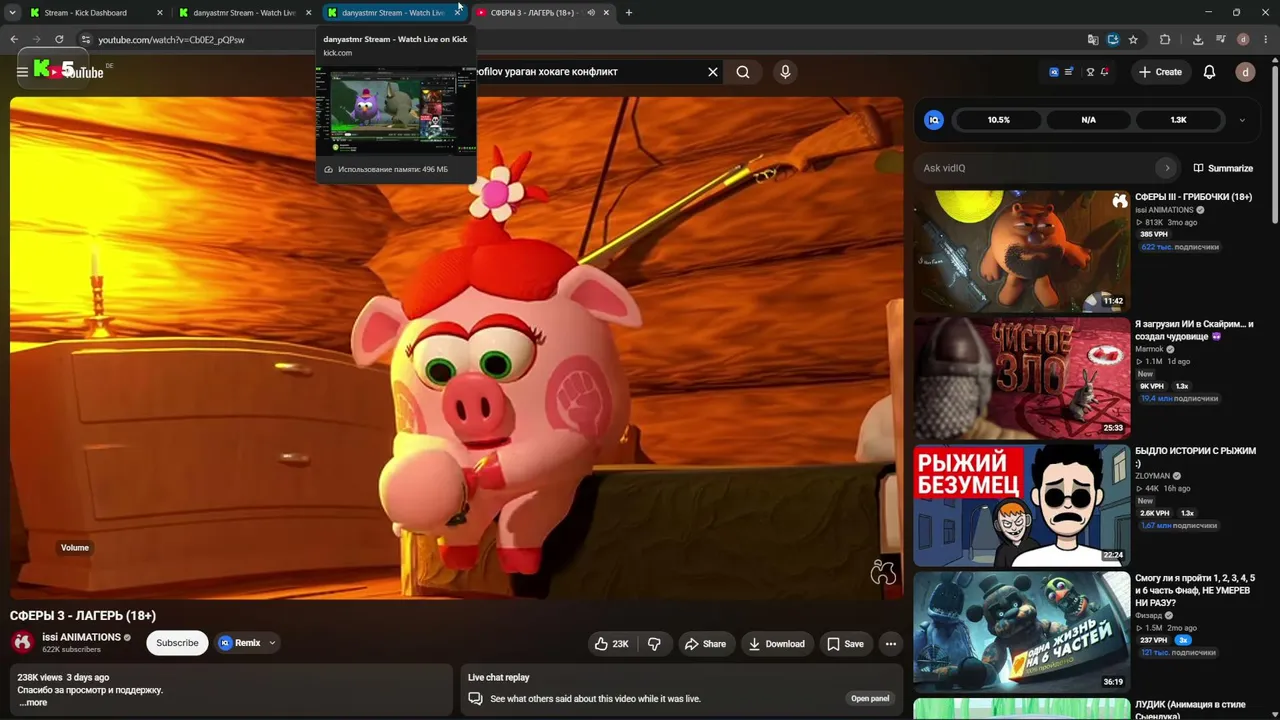The width and height of the screenshot is (1280, 720).
Task: Dislike the video
Action: (x=654, y=644)
